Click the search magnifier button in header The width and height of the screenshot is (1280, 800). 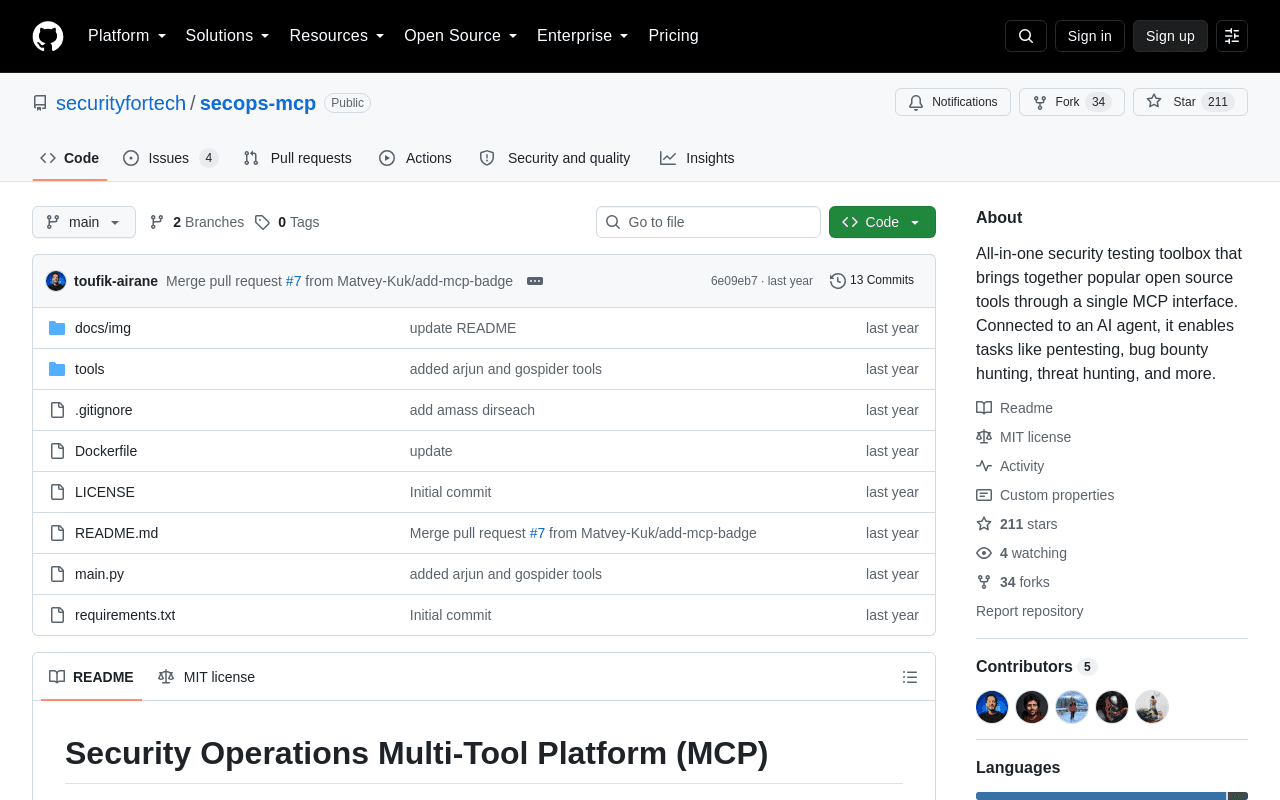click(x=1026, y=36)
